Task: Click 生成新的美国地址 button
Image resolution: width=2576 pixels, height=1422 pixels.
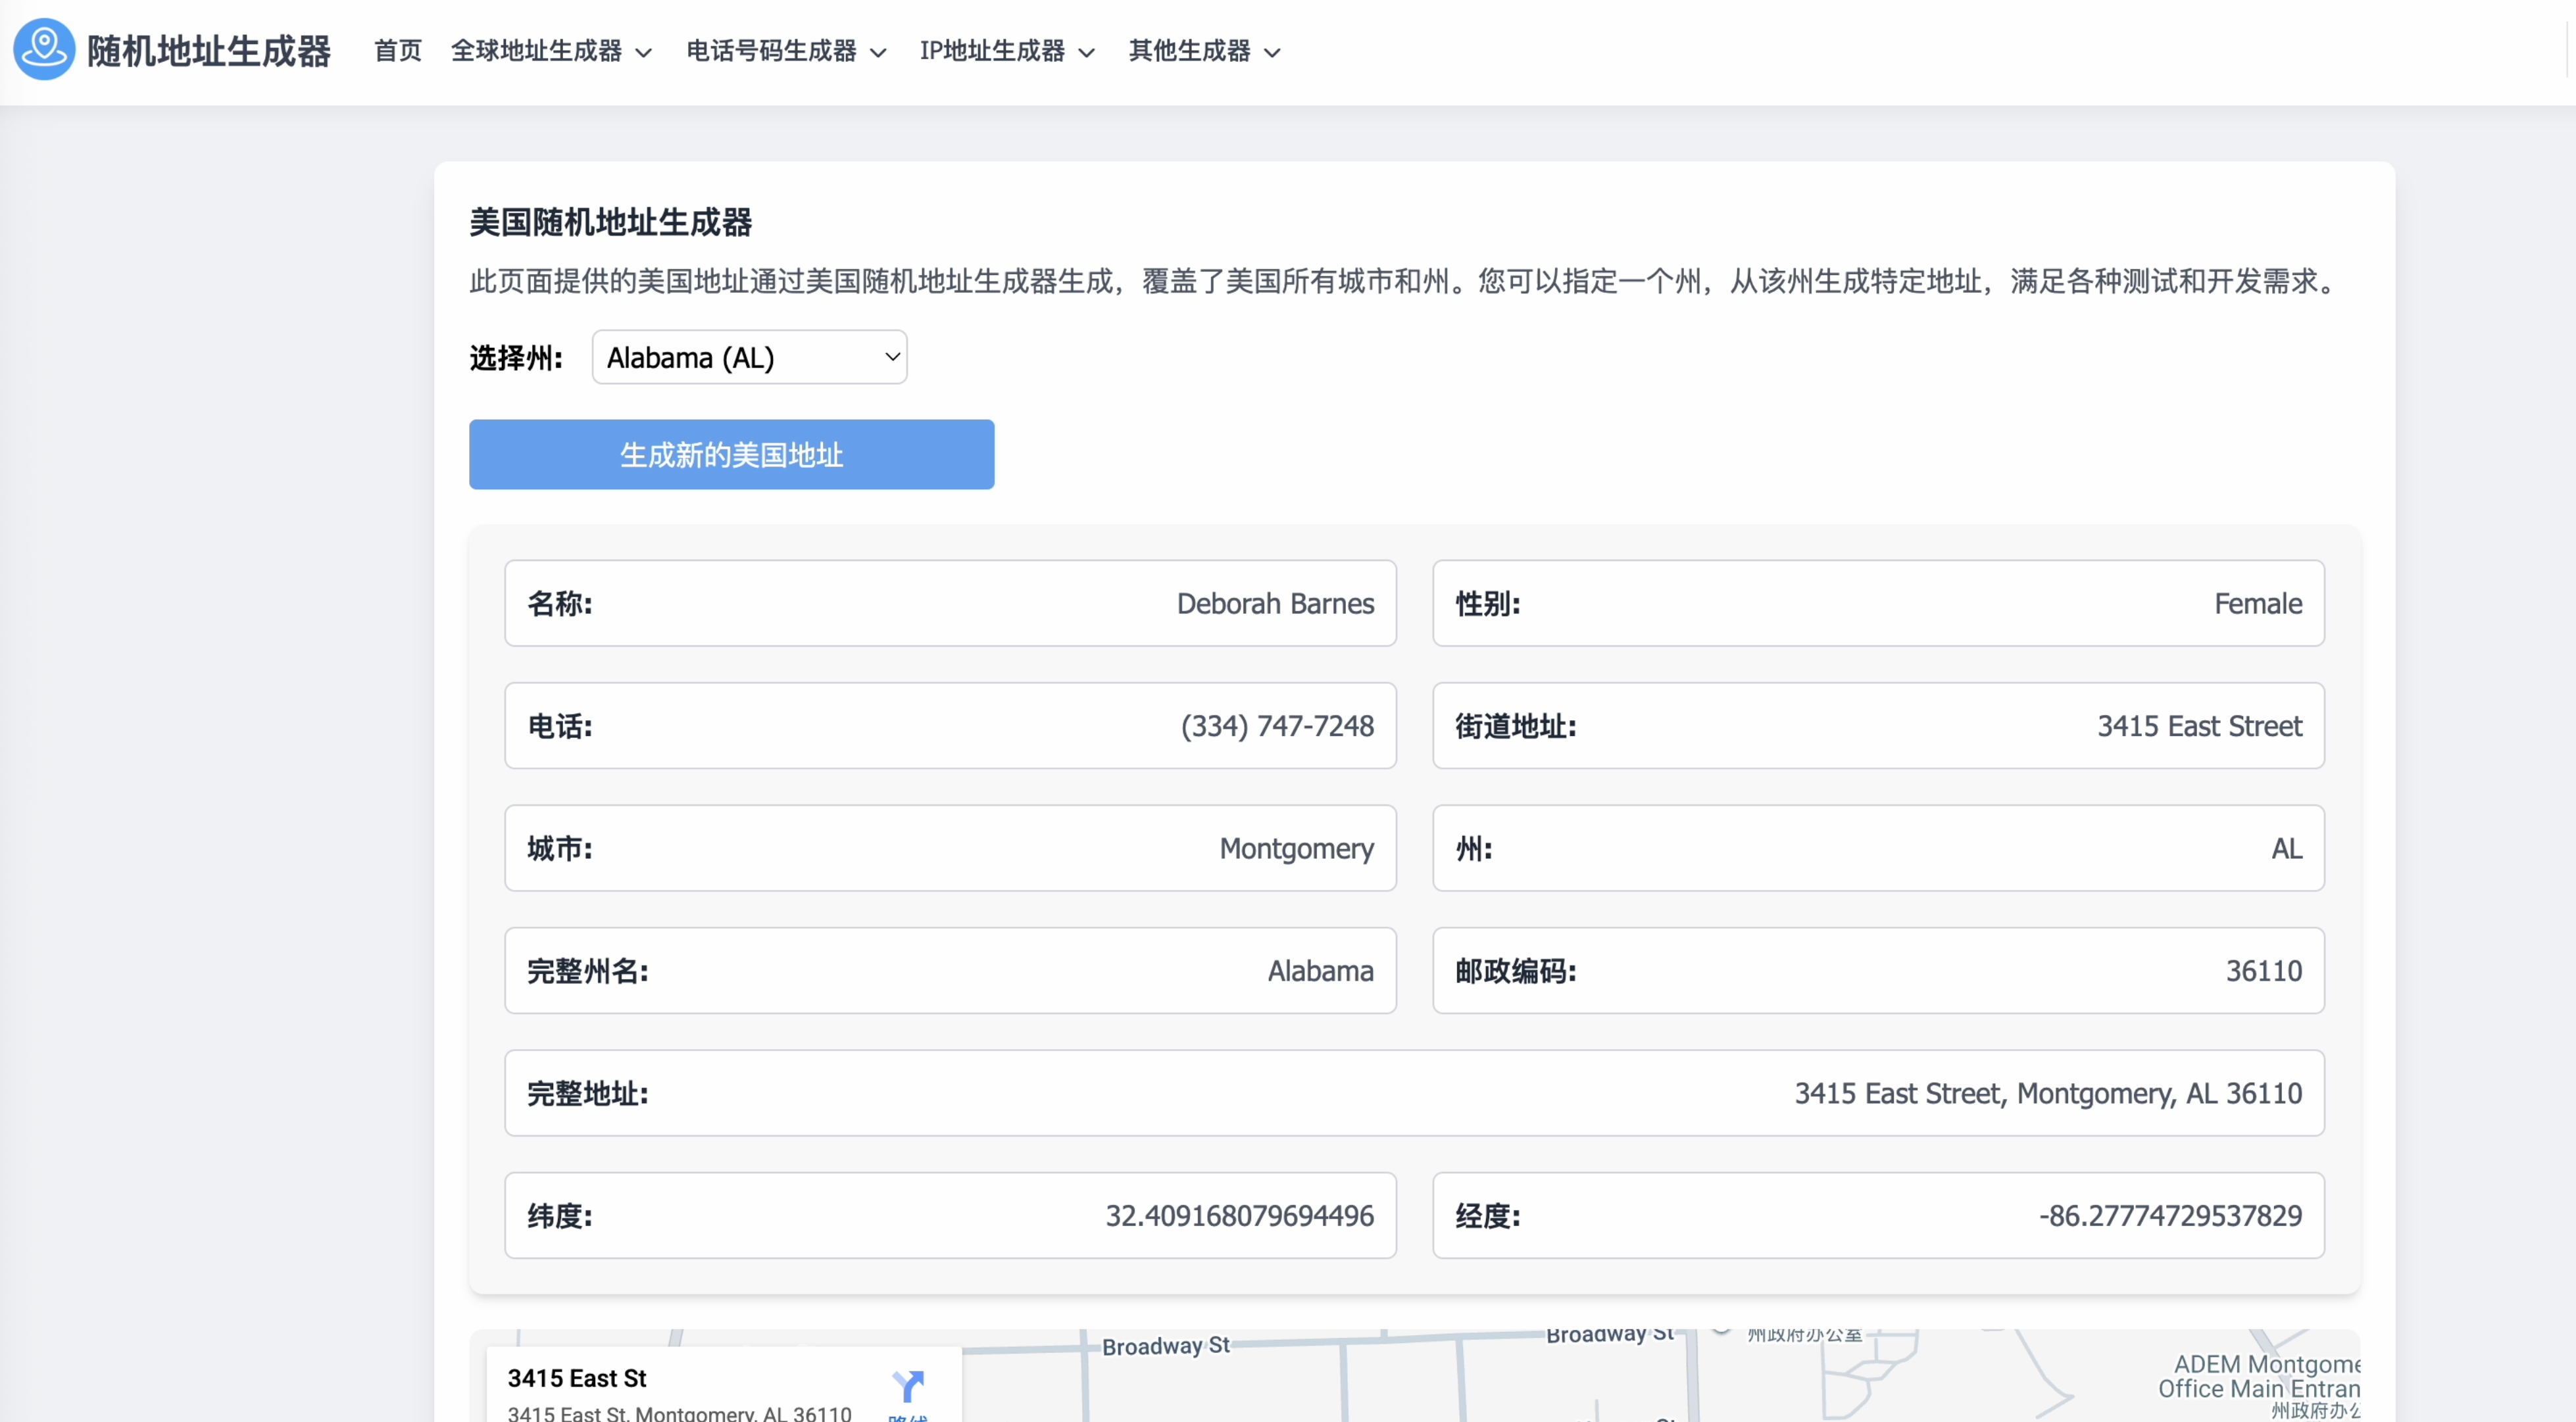Action: click(731, 455)
